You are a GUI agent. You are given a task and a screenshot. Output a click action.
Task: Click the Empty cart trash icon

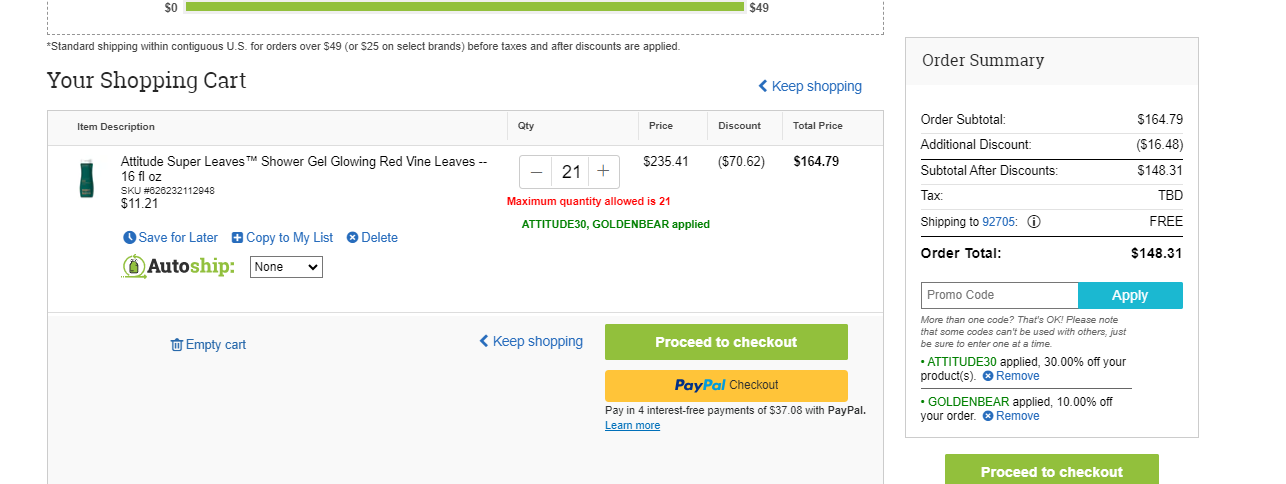tap(177, 345)
